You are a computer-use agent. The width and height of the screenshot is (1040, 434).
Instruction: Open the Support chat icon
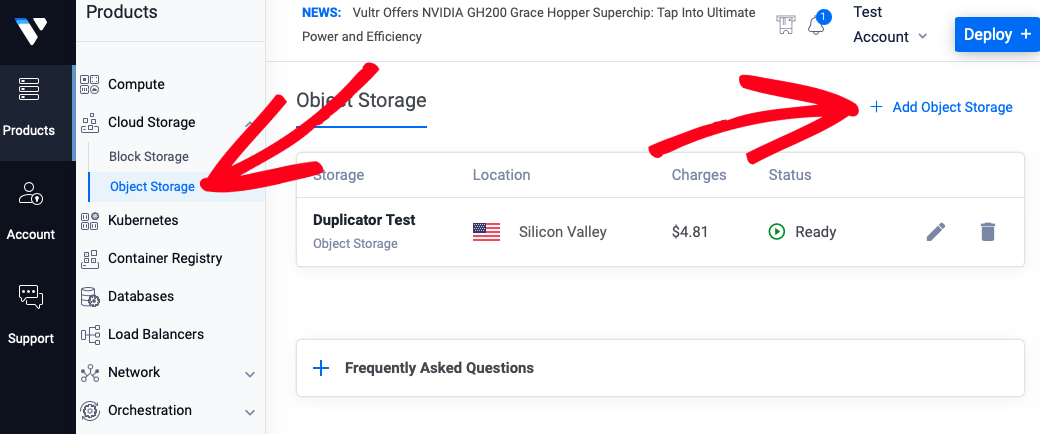click(31, 297)
